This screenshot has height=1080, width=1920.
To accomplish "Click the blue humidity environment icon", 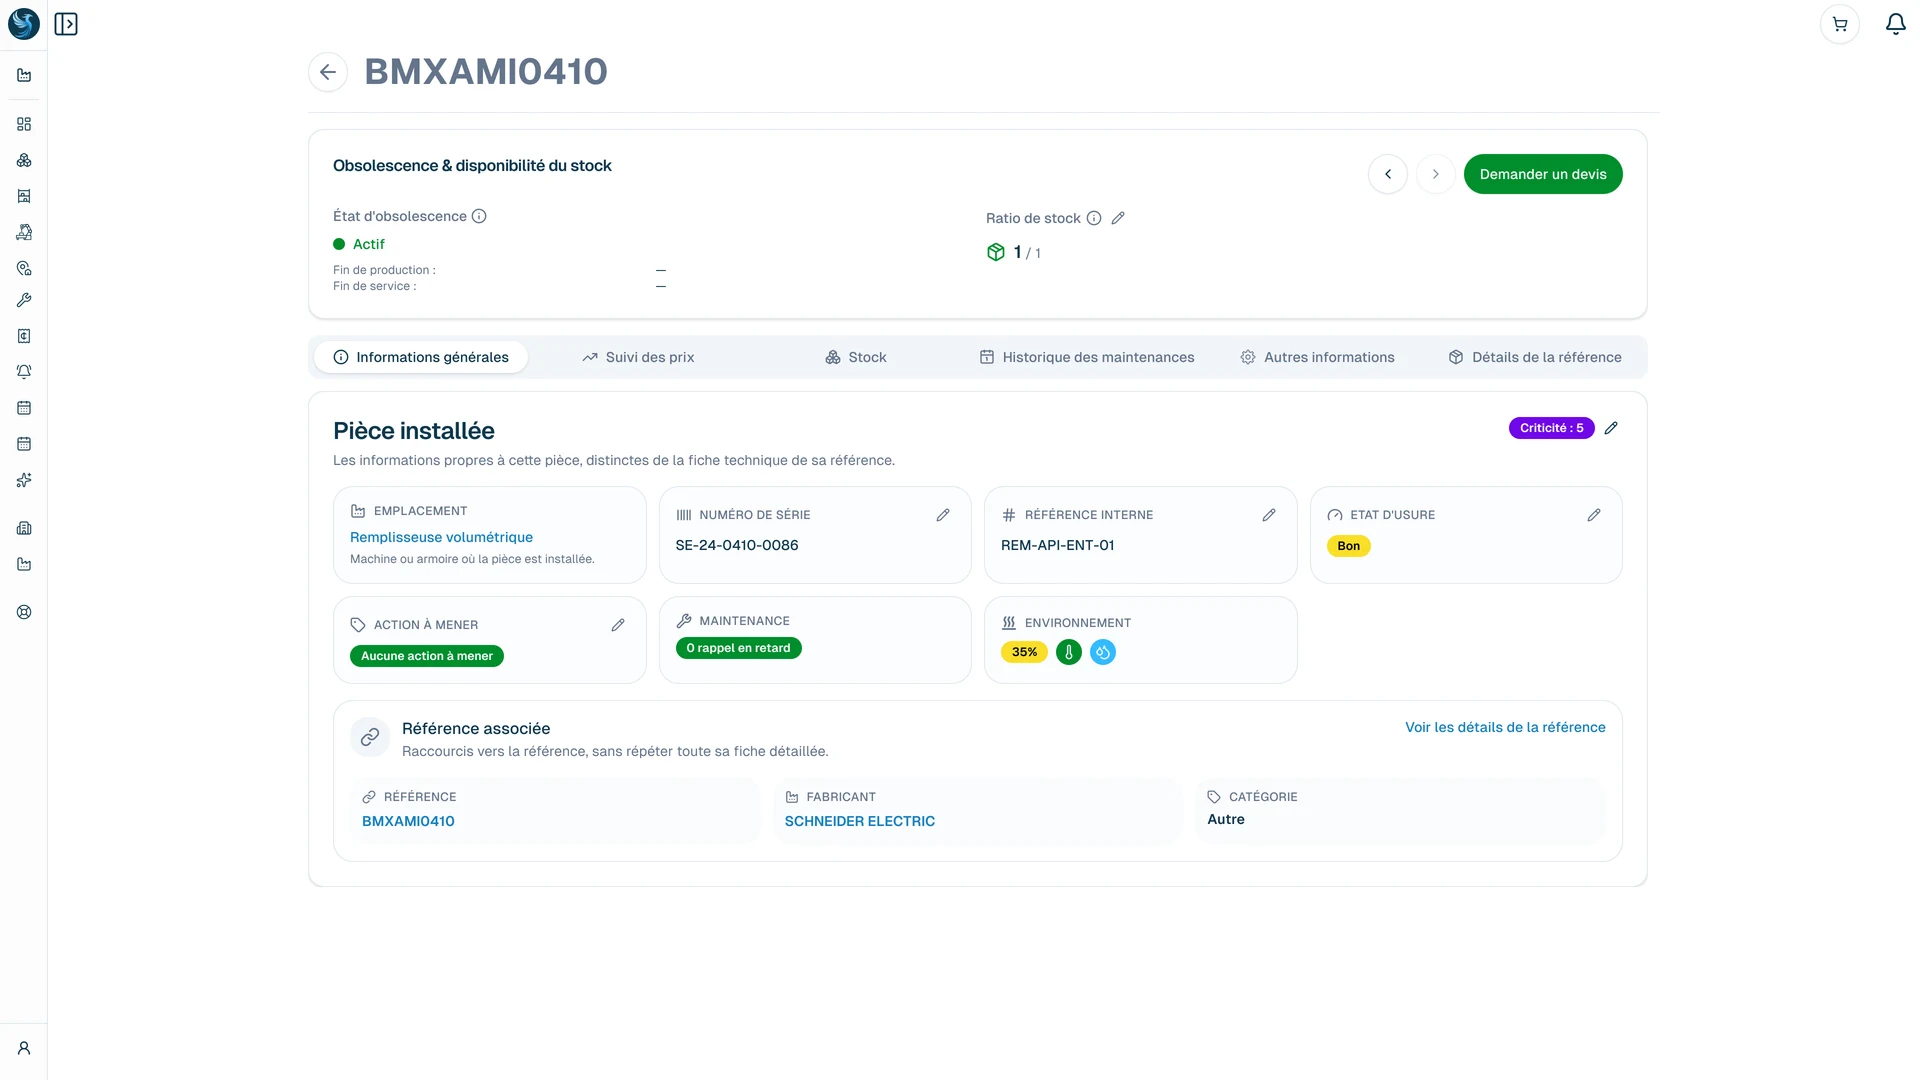I will [1103, 652].
